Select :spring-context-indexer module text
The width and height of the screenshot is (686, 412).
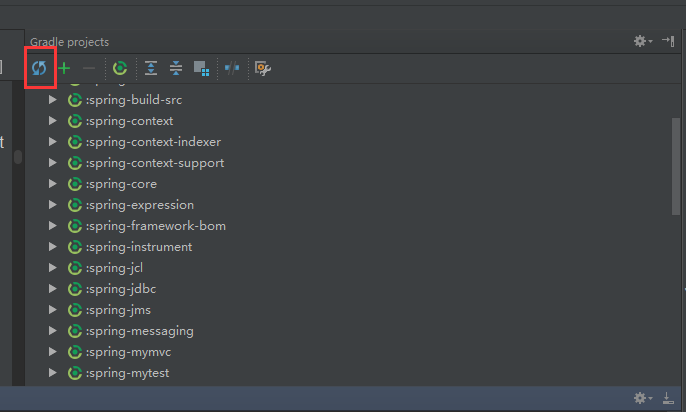coord(154,142)
